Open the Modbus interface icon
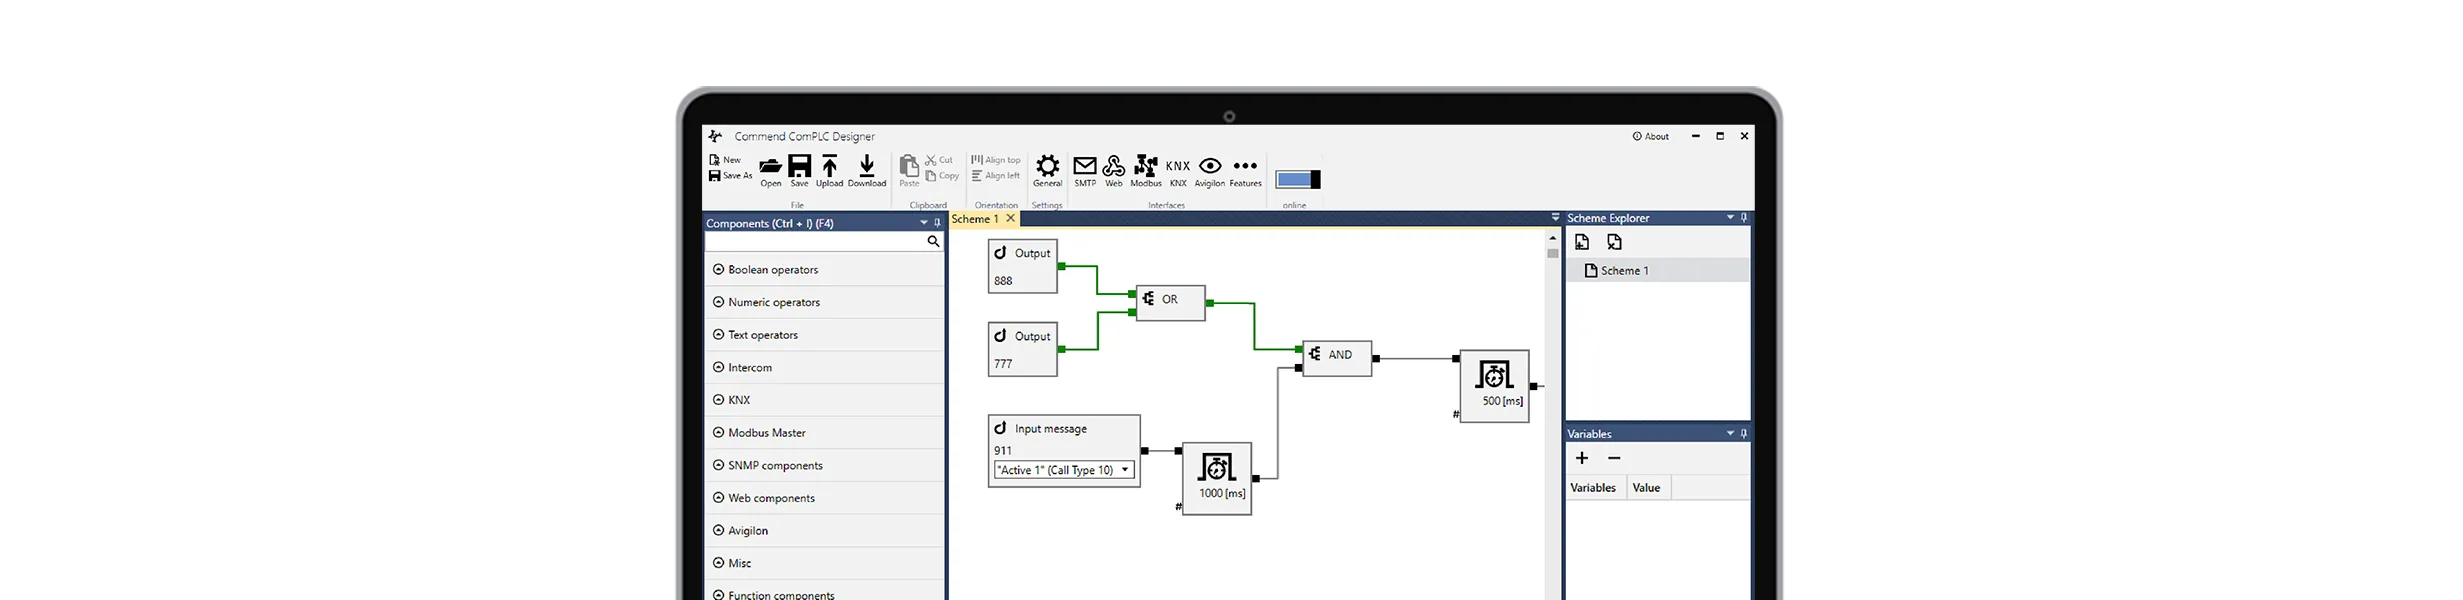The height and width of the screenshot is (600, 2463). click(x=1146, y=166)
